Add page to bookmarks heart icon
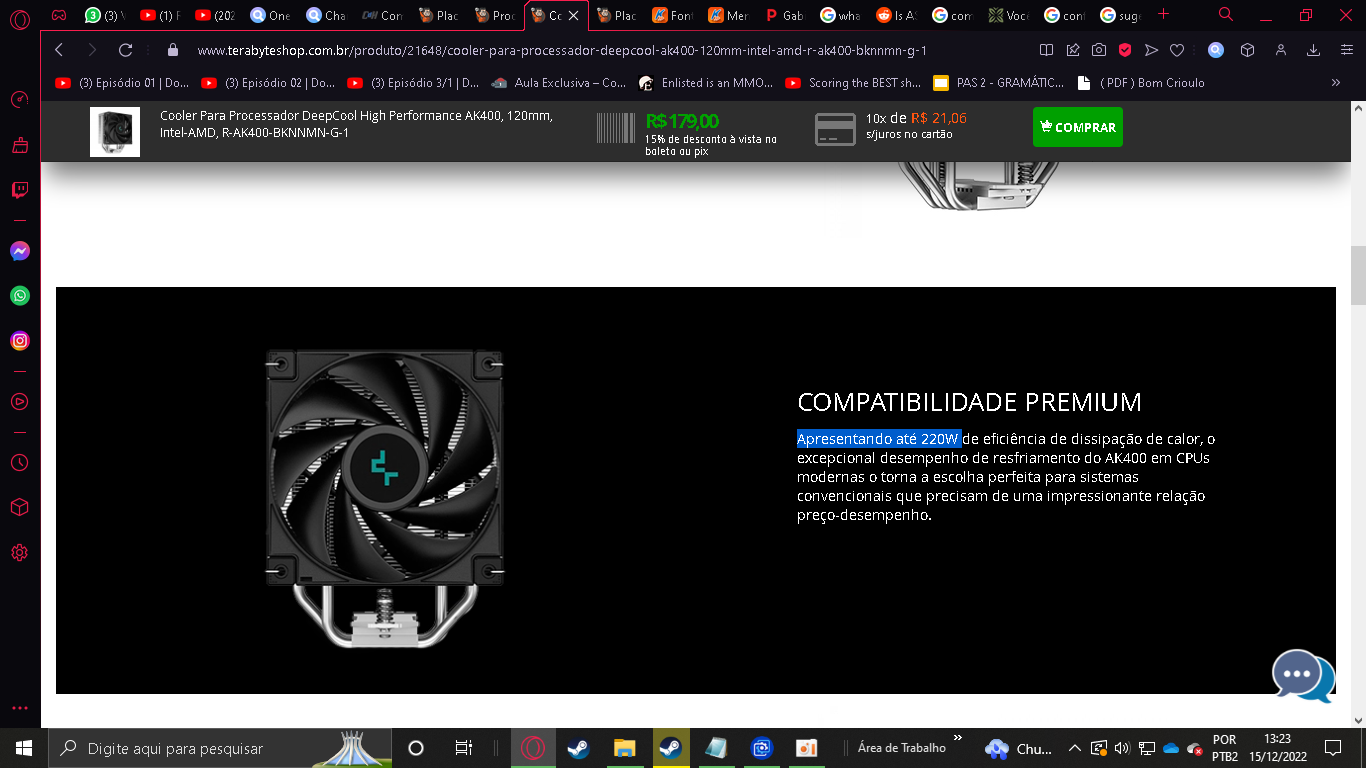 coord(1178,50)
